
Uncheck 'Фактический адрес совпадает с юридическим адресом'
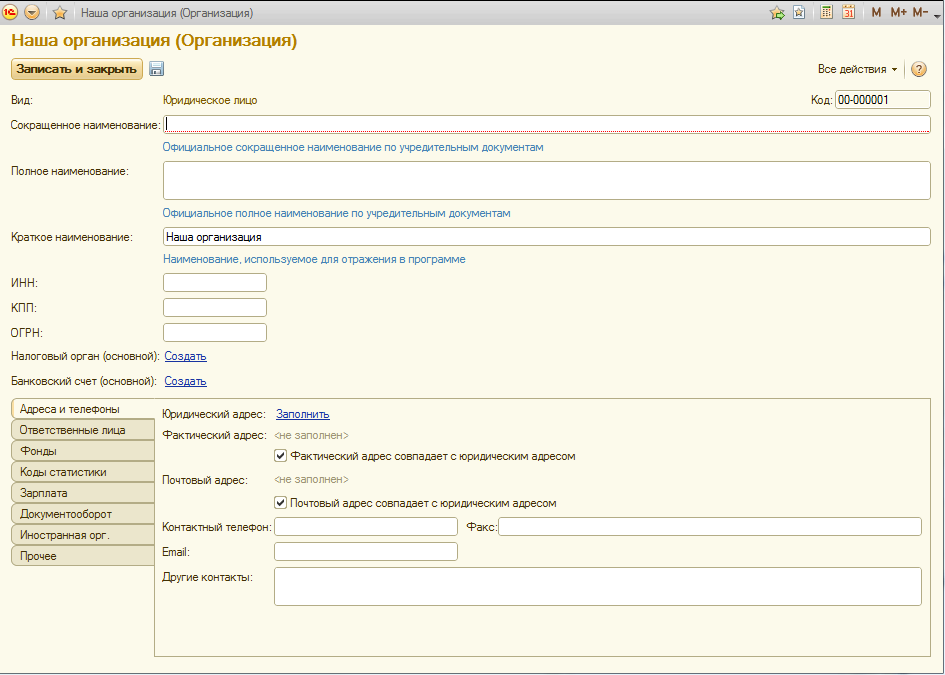point(281,456)
